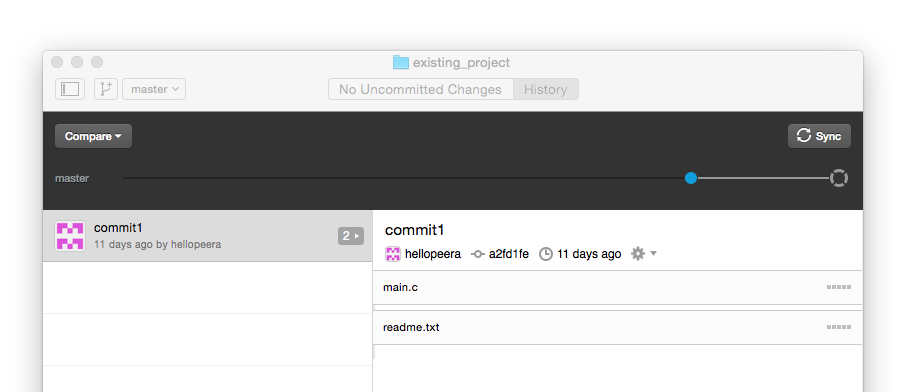Screen dimensions: 900x392
Task: Expand the 2 changed files badge
Action: [x=351, y=236]
